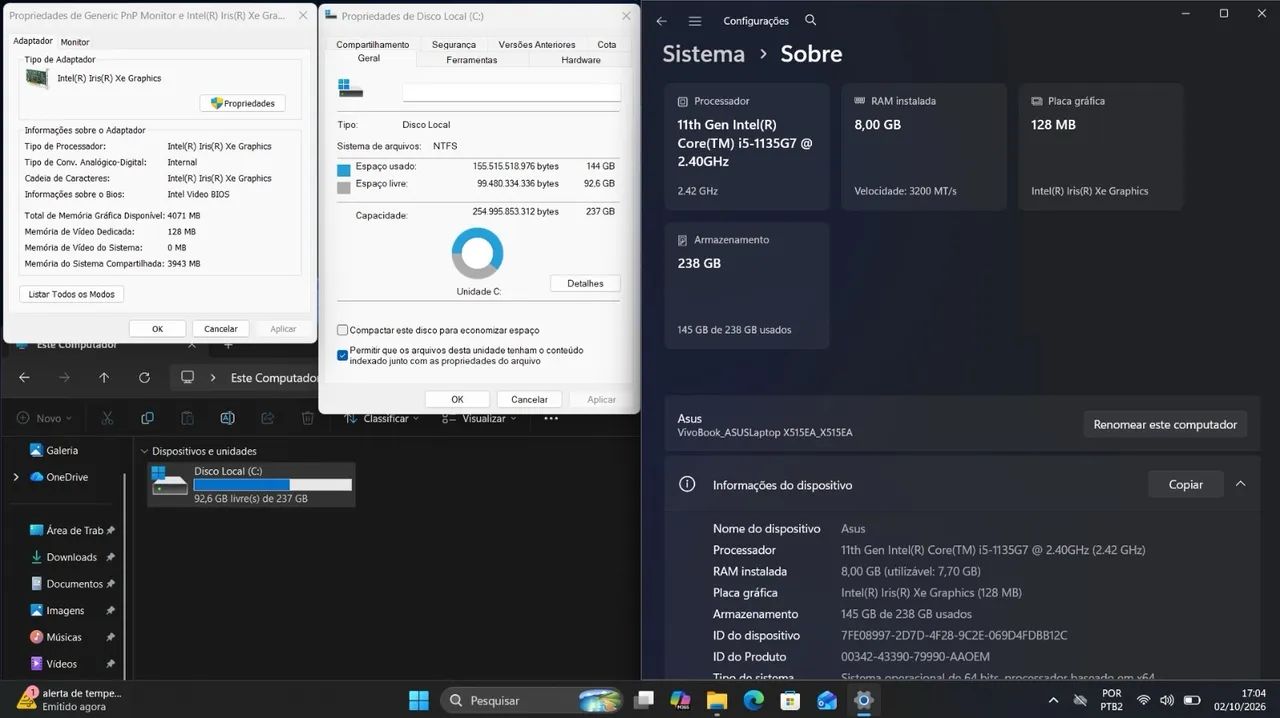Open Downloads in the Explorer sidebar
This screenshot has width=1280, height=718.
72,557
